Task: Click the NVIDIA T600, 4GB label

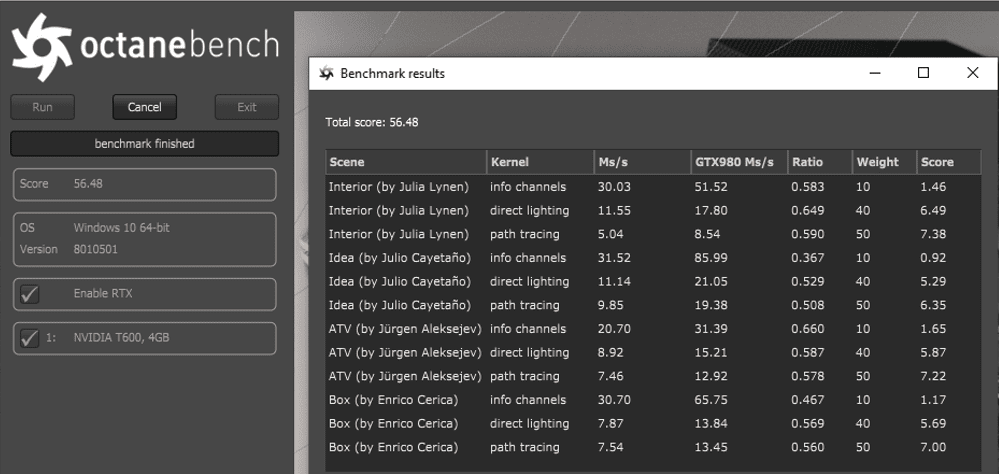Action: click(121, 338)
